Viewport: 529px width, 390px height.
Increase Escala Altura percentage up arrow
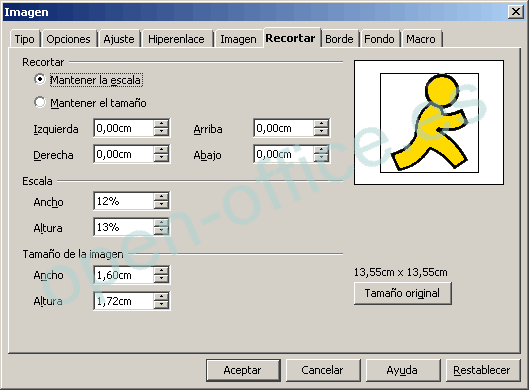(161, 223)
